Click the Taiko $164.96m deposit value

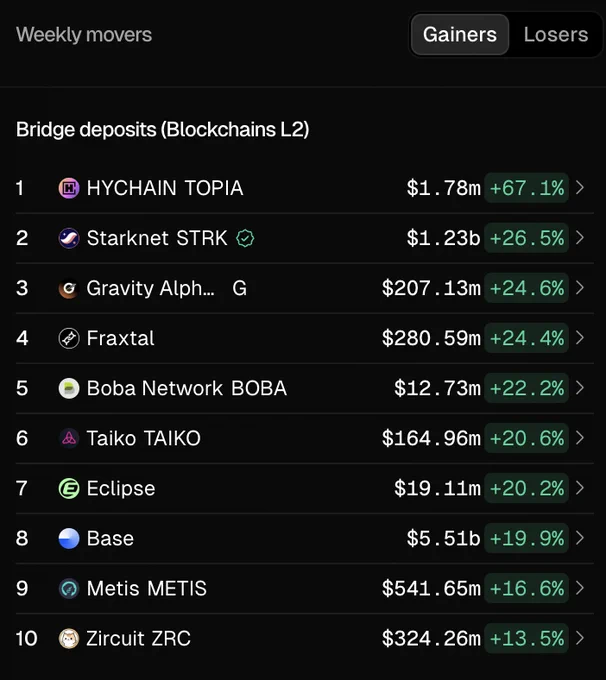tap(431, 438)
